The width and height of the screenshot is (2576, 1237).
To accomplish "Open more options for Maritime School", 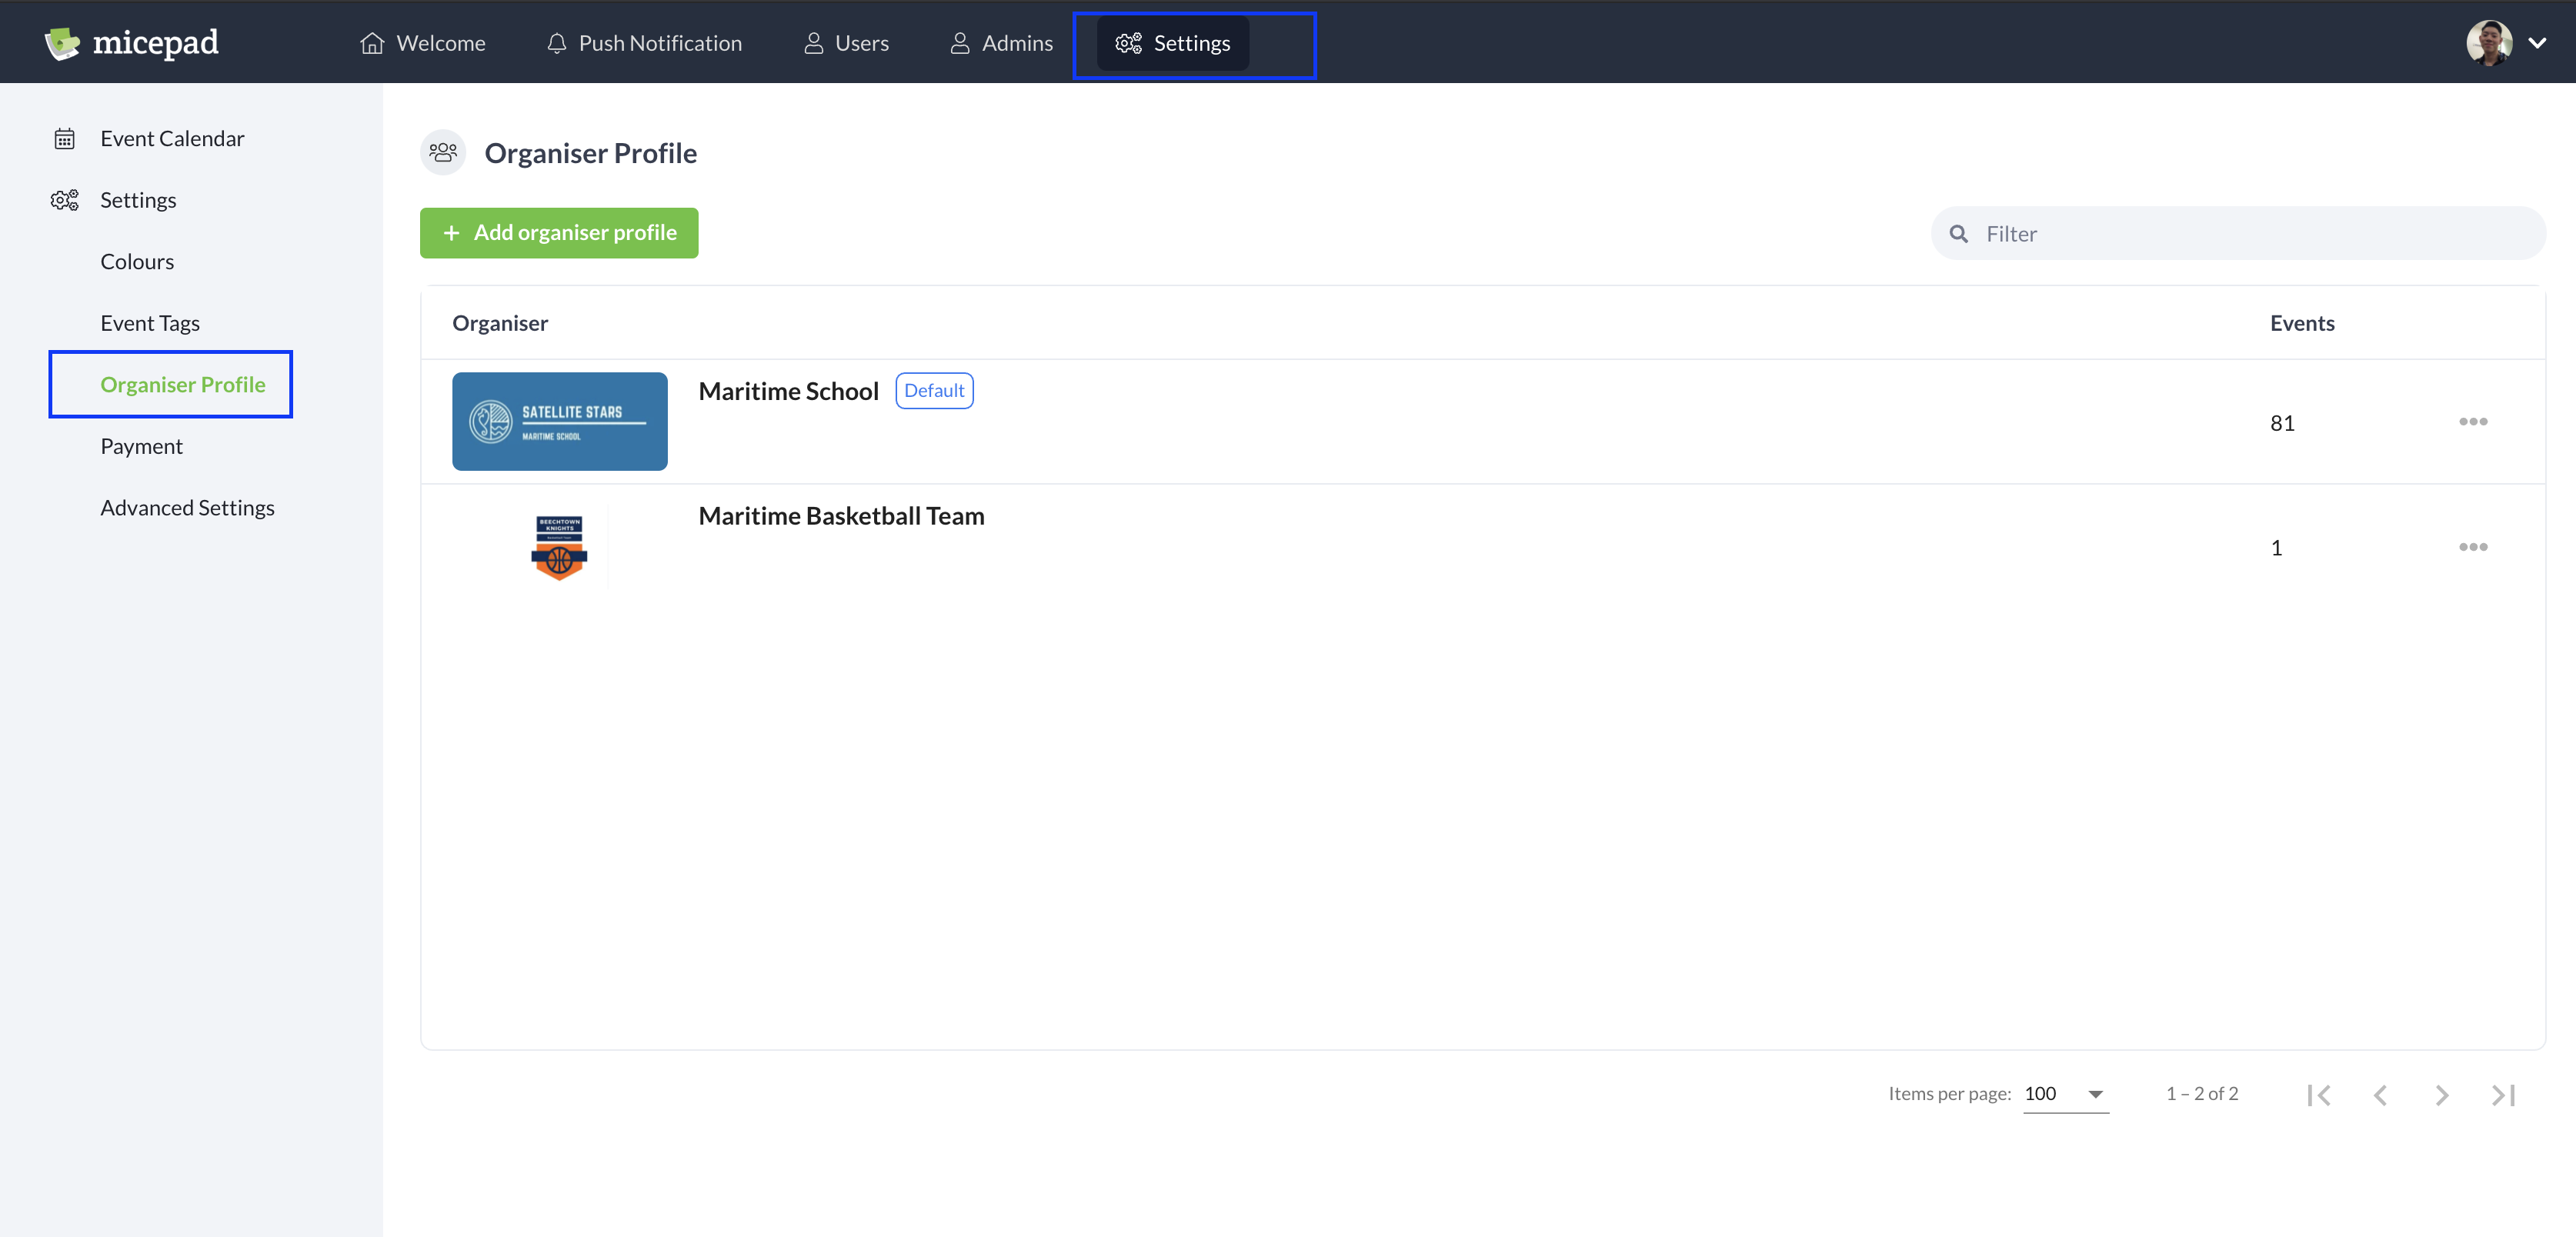I will tap(2473, 422).
